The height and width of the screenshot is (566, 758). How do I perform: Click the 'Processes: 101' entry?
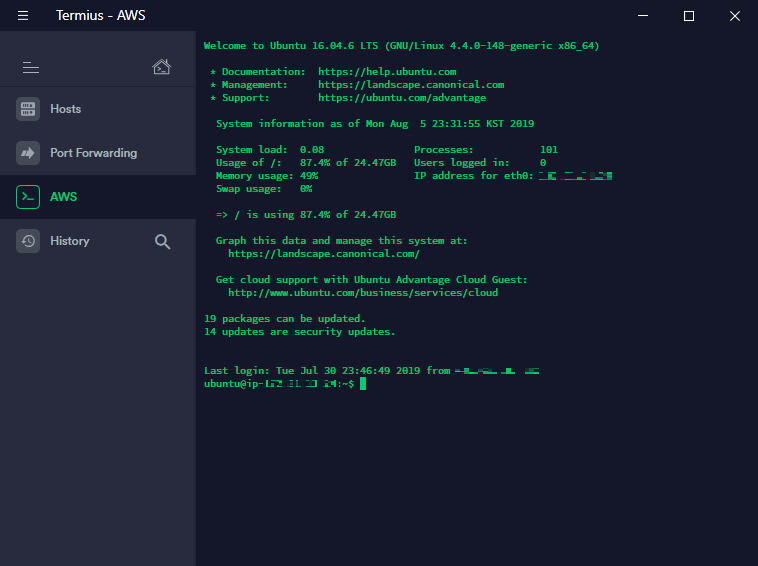[x=486, y=150]
